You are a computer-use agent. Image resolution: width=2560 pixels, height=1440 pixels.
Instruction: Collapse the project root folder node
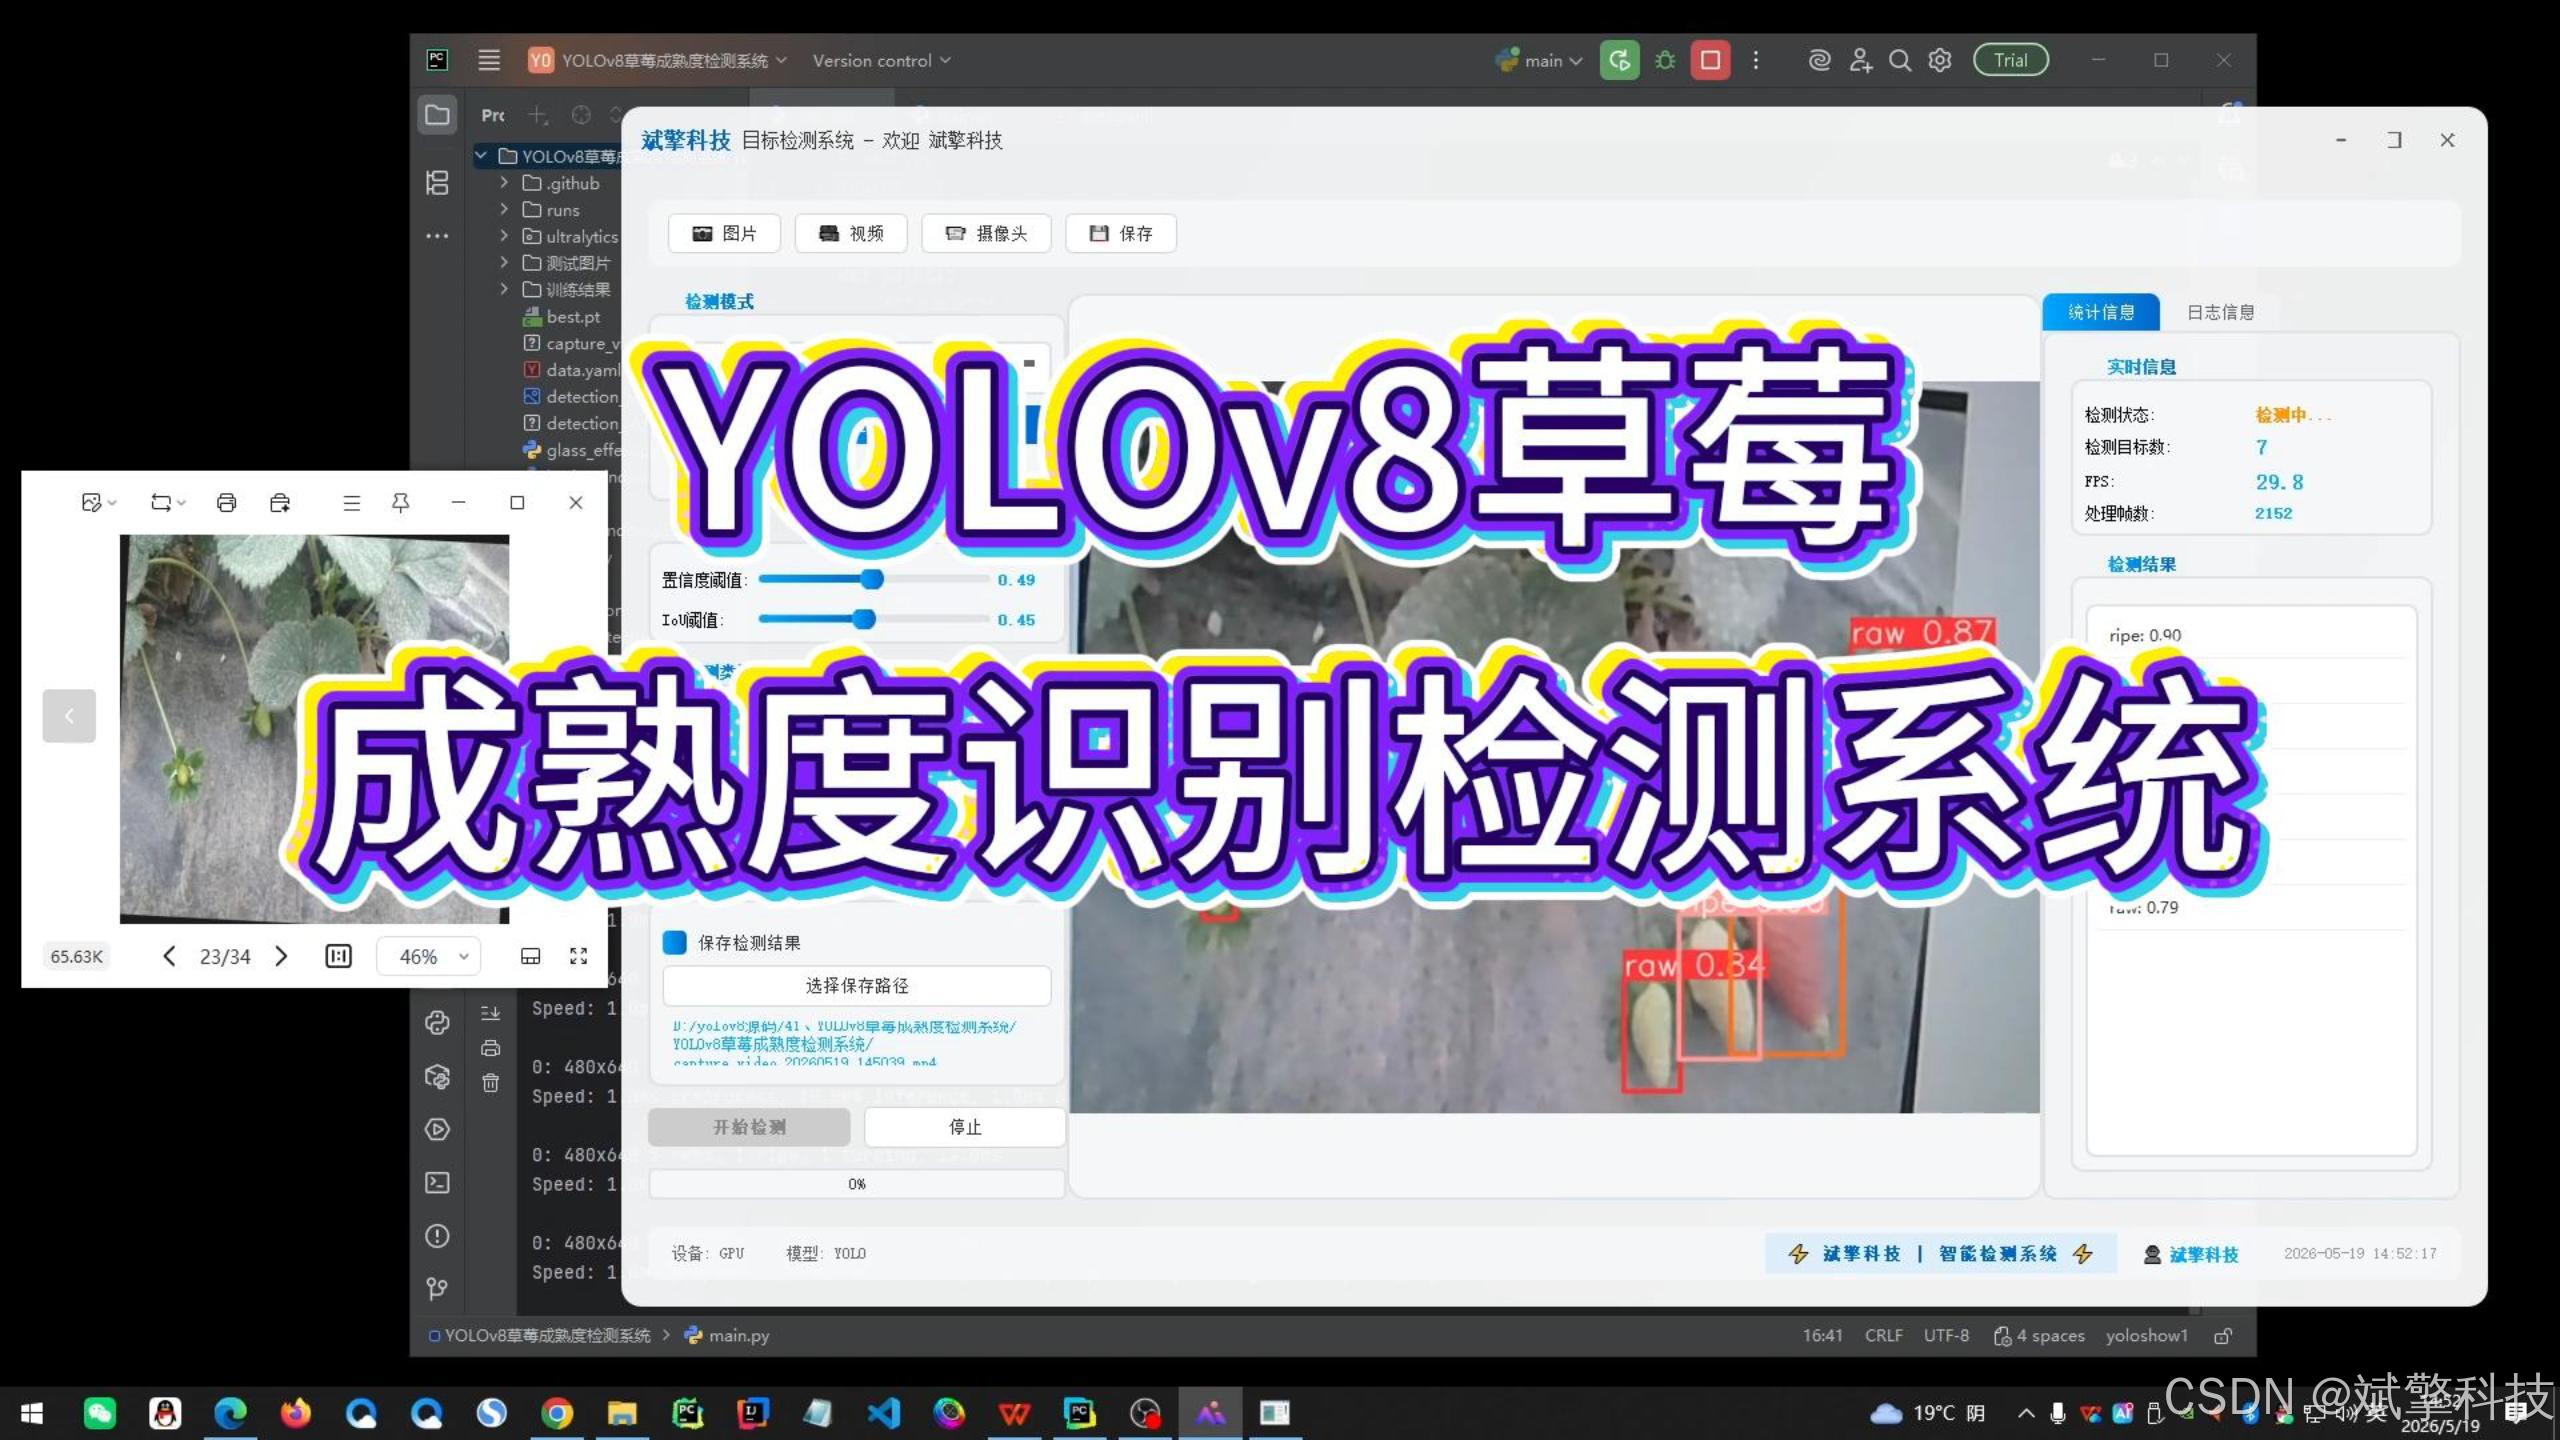pyautogui.click(x=481, y=156)
